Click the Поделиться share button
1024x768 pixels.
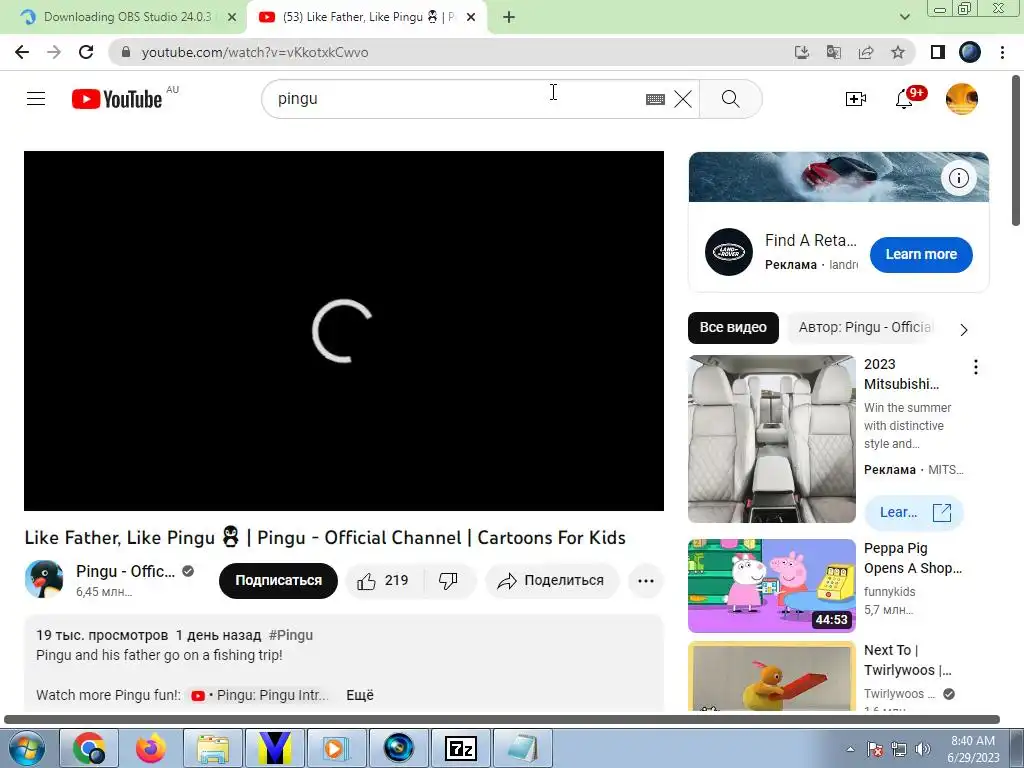pyautogui.click(x=552, y=581)
